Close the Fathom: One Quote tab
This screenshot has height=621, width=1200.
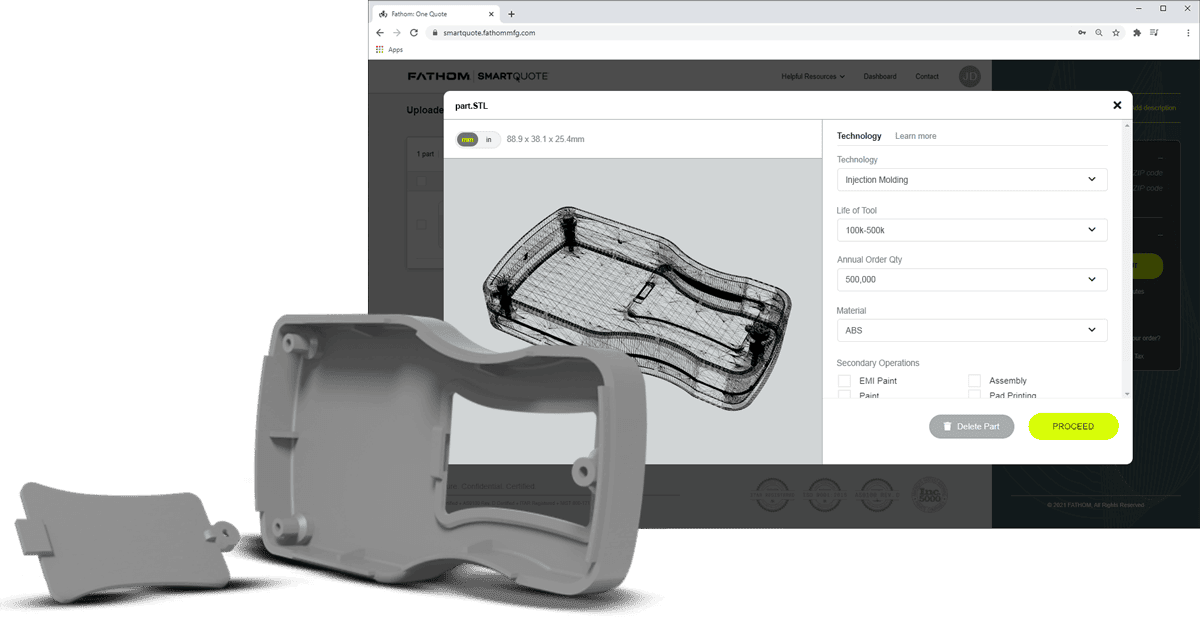(490, 14)
